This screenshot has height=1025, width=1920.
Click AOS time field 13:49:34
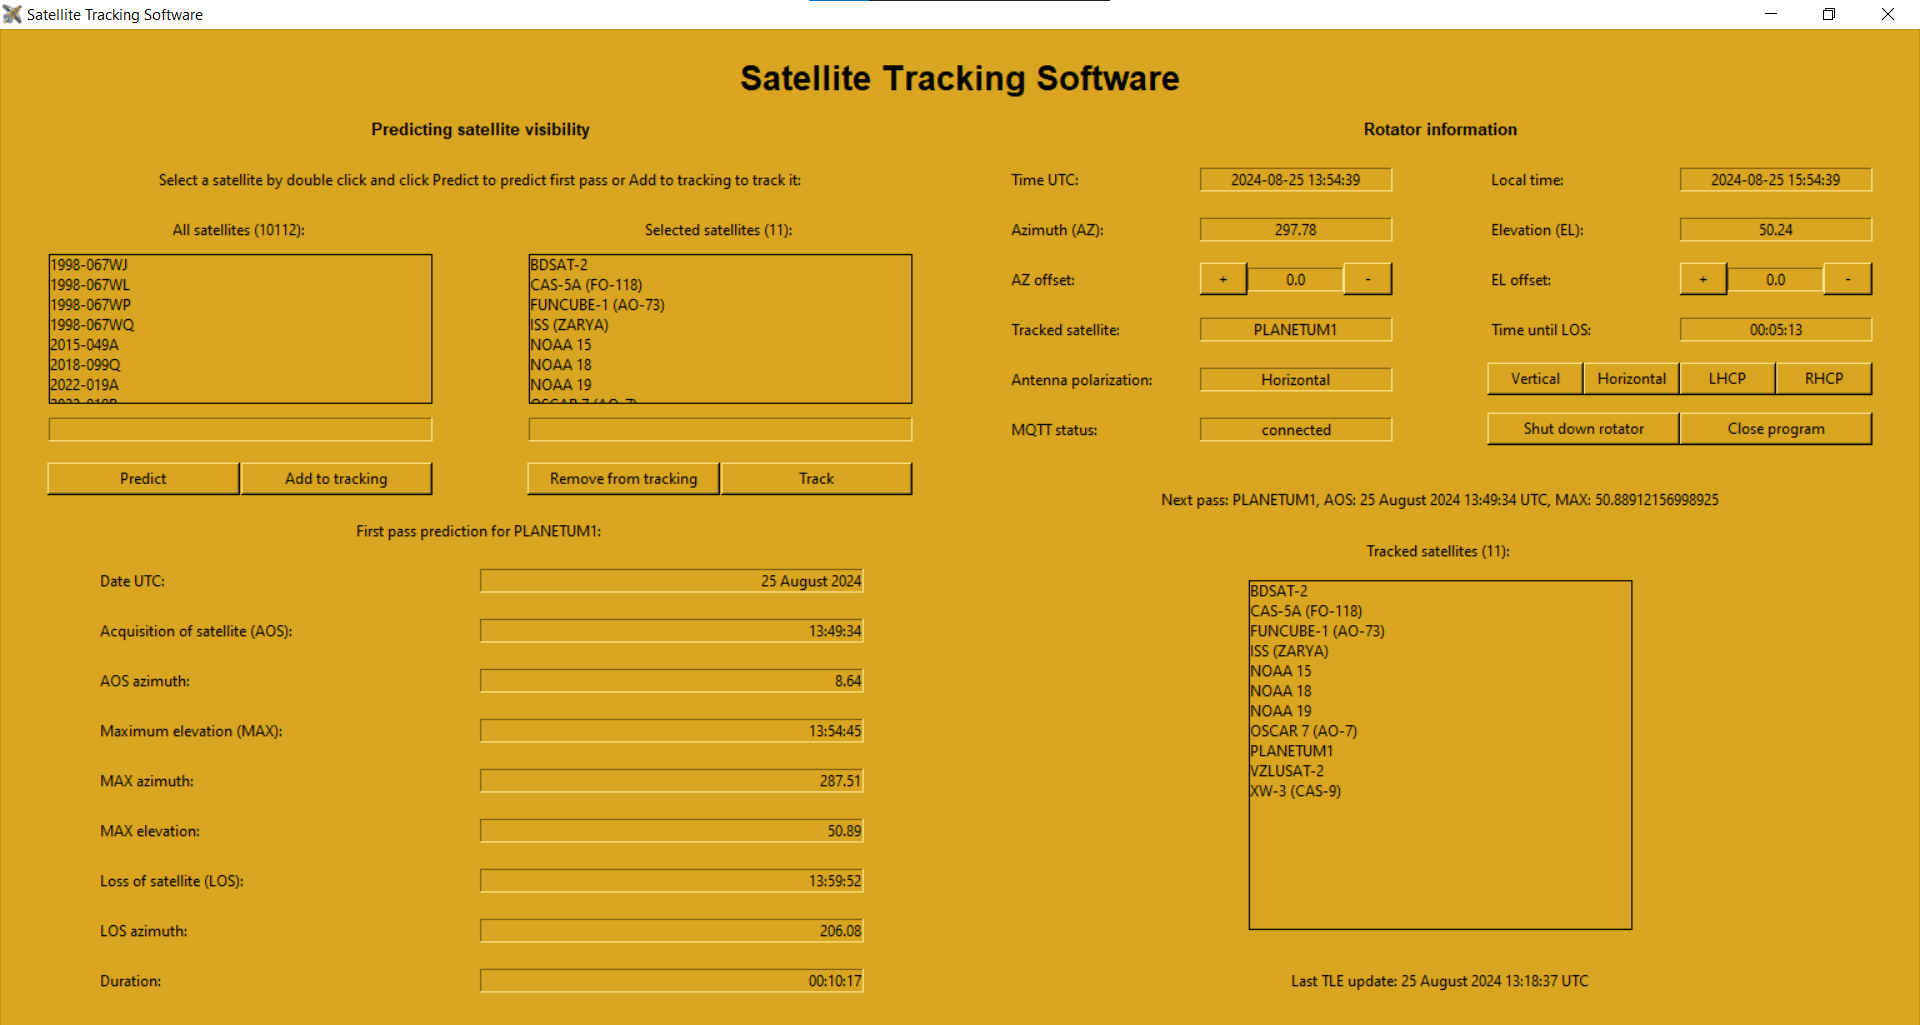[x=671, y=631]
